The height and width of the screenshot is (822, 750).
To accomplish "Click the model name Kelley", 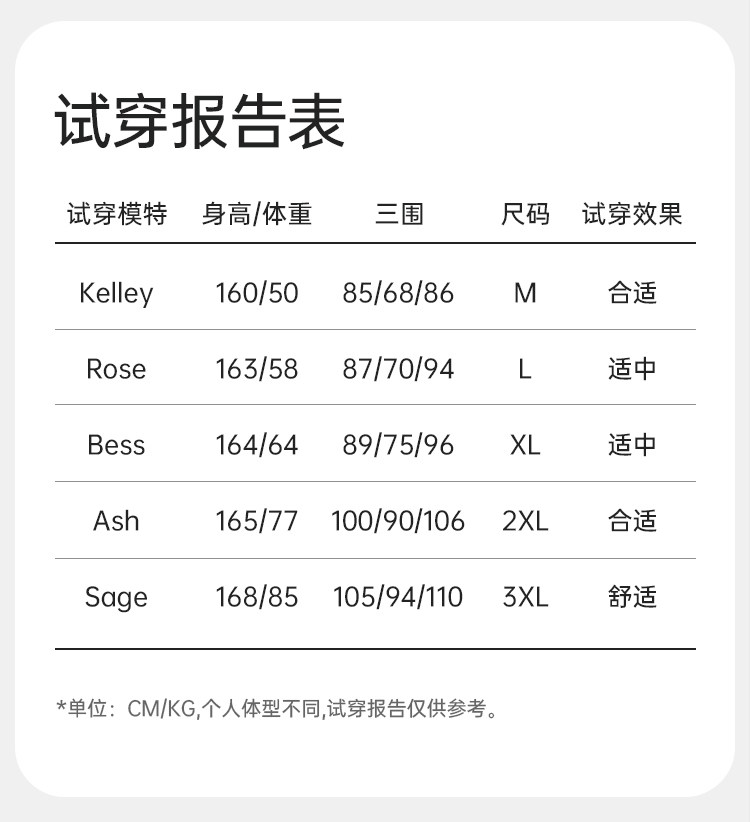I will [x=116, y=293].
